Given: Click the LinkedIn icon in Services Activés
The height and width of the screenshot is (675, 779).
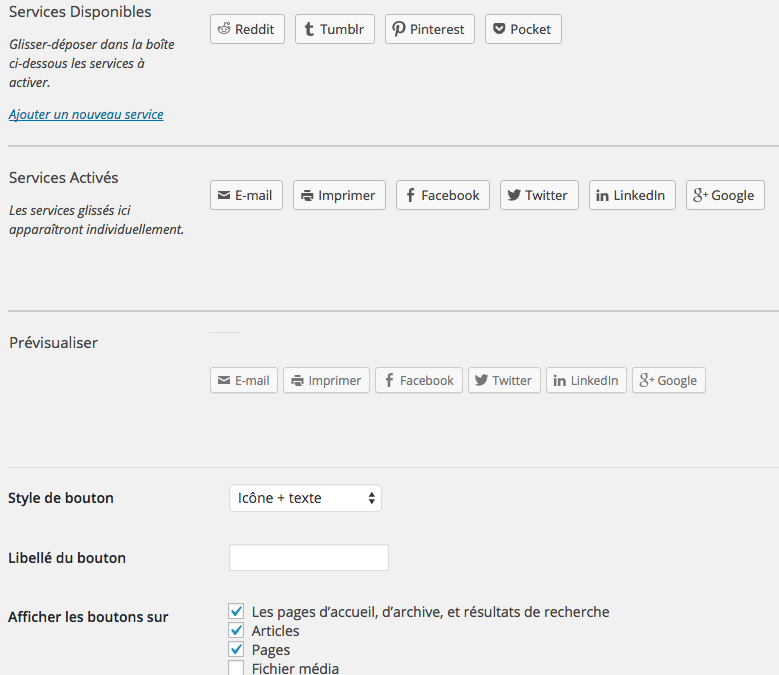Looking at the screenshot, I should point(602,195).
